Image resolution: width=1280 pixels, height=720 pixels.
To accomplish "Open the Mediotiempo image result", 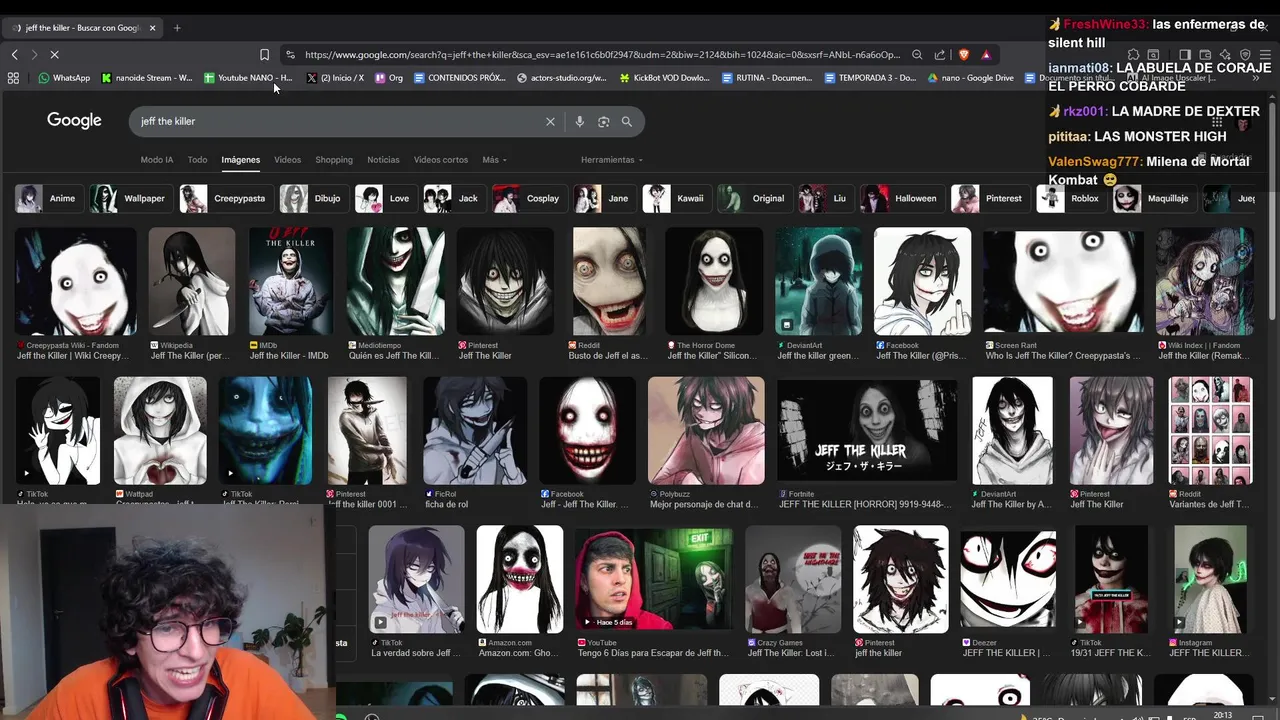I will tap(395, 281).
